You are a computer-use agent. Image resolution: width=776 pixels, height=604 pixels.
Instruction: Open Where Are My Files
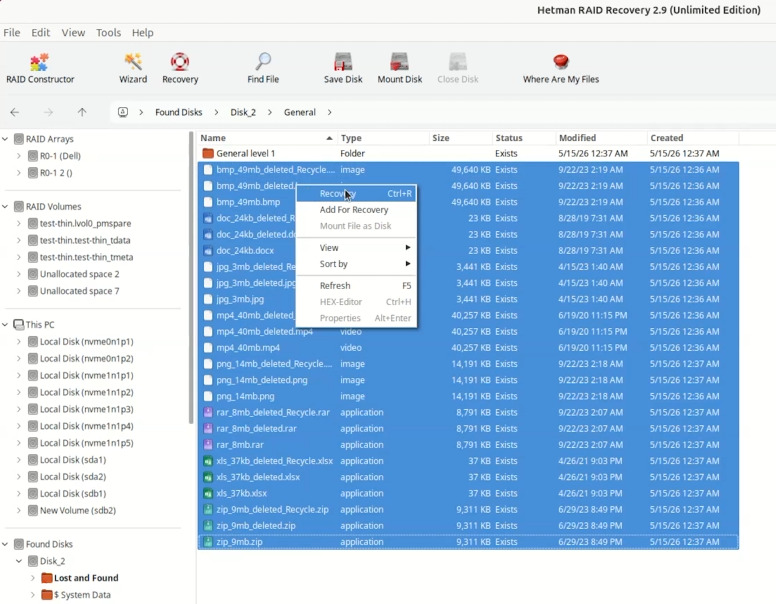[561, 68]
